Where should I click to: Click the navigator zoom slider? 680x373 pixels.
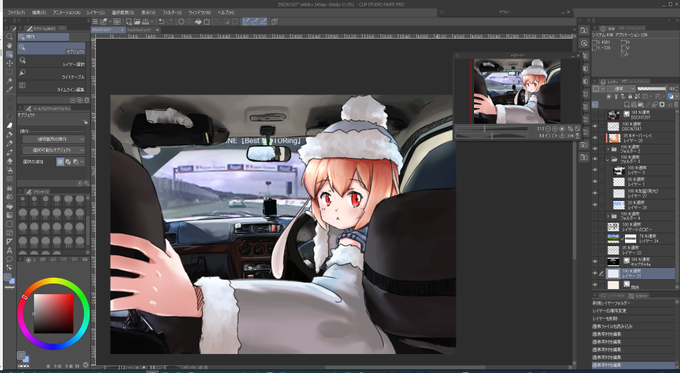(491, 129)
